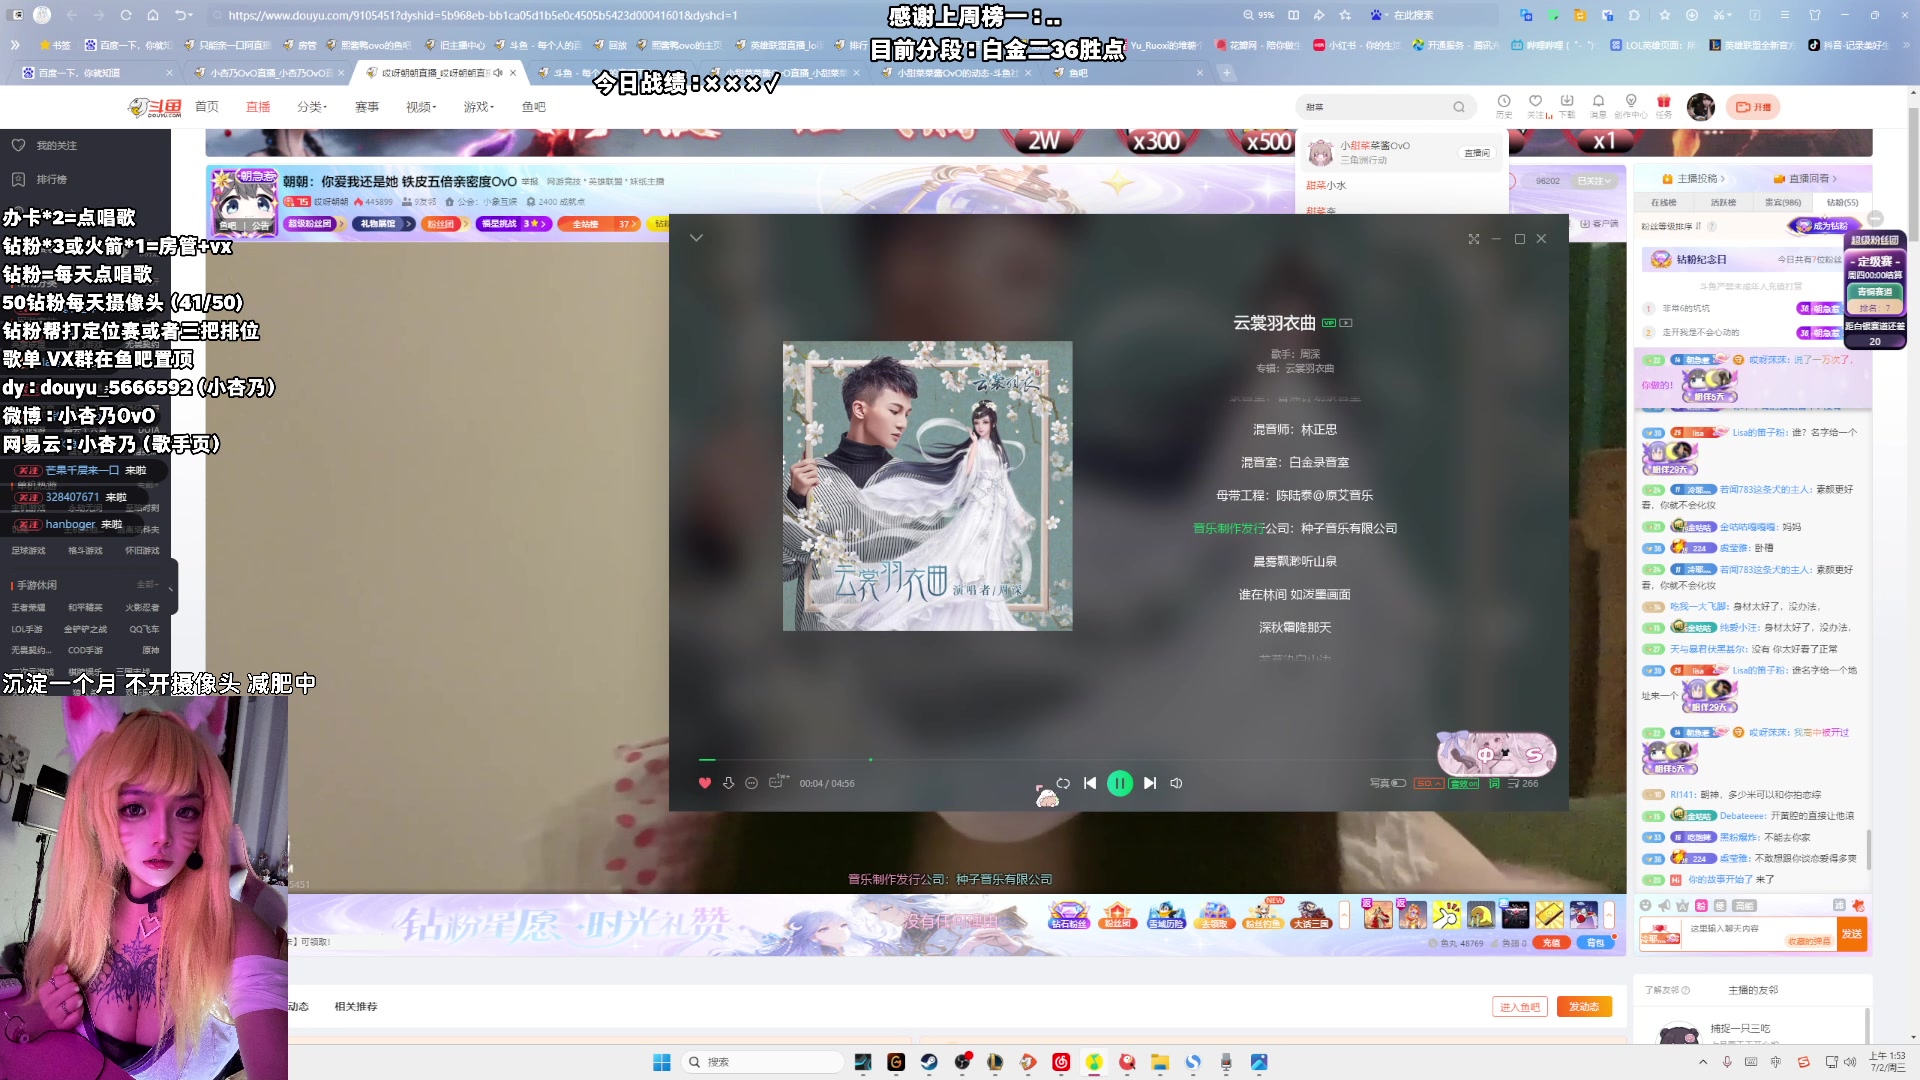
Task: Open 关注 heart icon in header
Action: [1536, 105]
